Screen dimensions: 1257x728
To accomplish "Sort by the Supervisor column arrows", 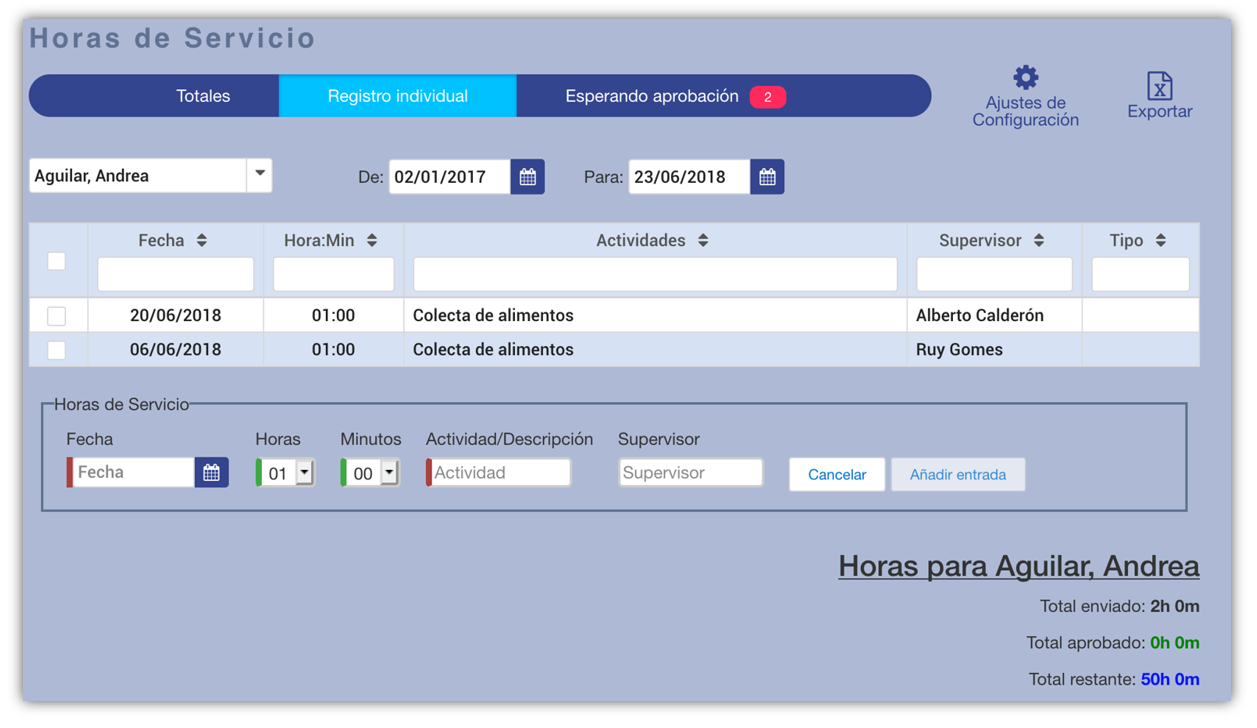I will tap(1039, 241).
